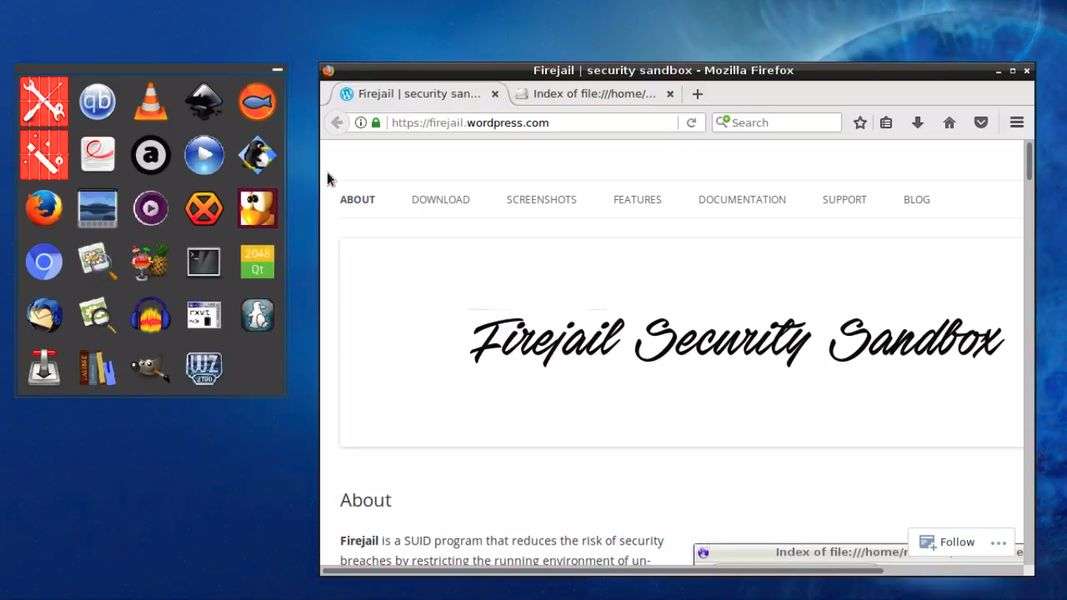Open Transmission torrent client icon

coord(44,368)
